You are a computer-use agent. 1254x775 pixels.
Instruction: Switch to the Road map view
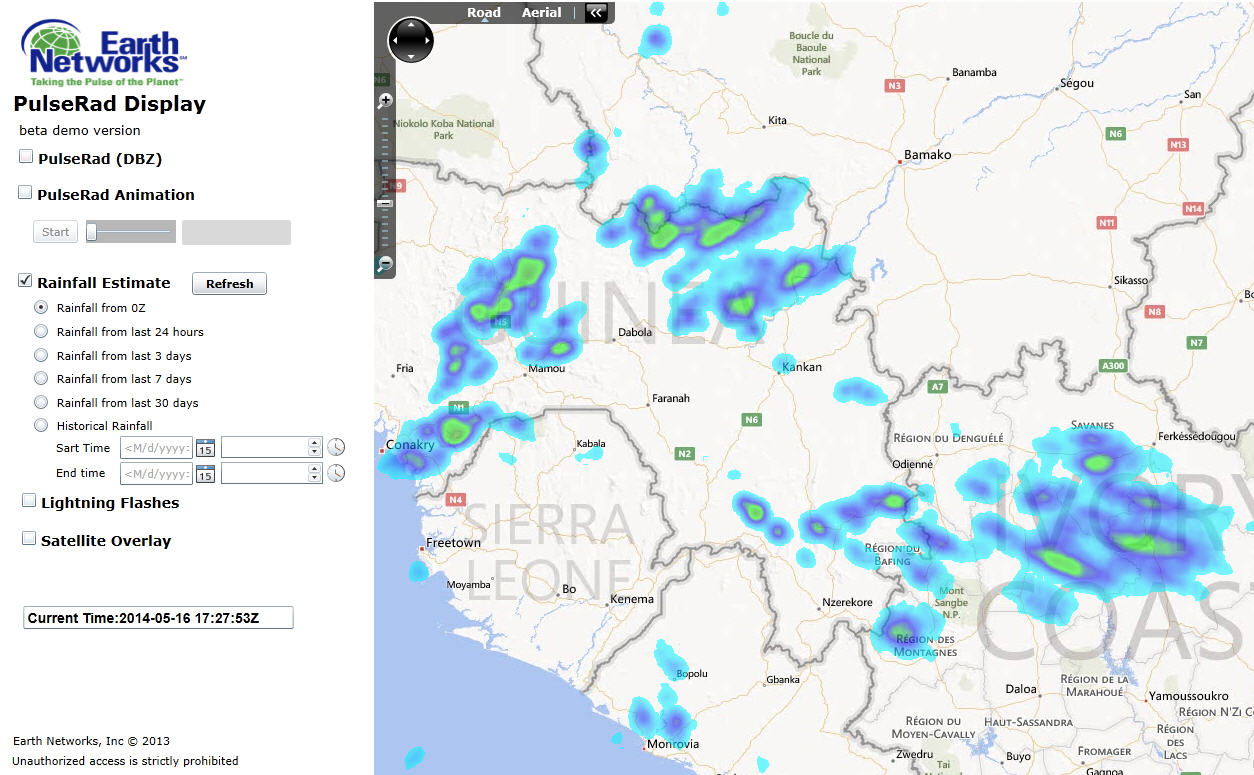(x=484, y=13)
